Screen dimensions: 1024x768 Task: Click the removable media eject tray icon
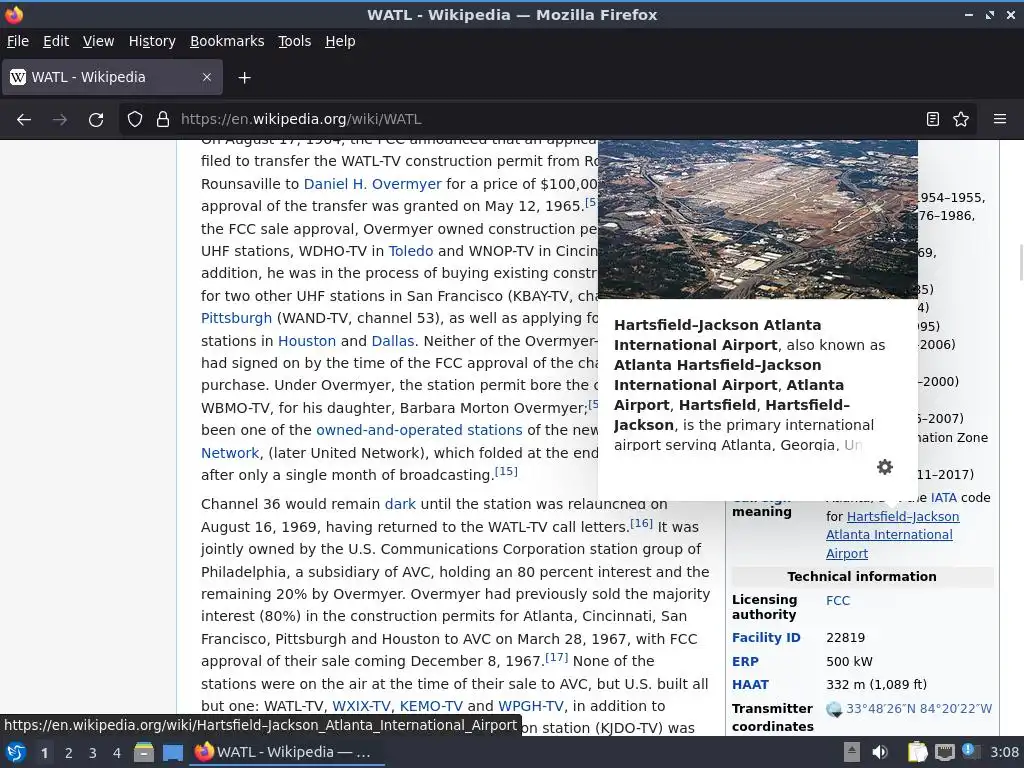[852, 752]
